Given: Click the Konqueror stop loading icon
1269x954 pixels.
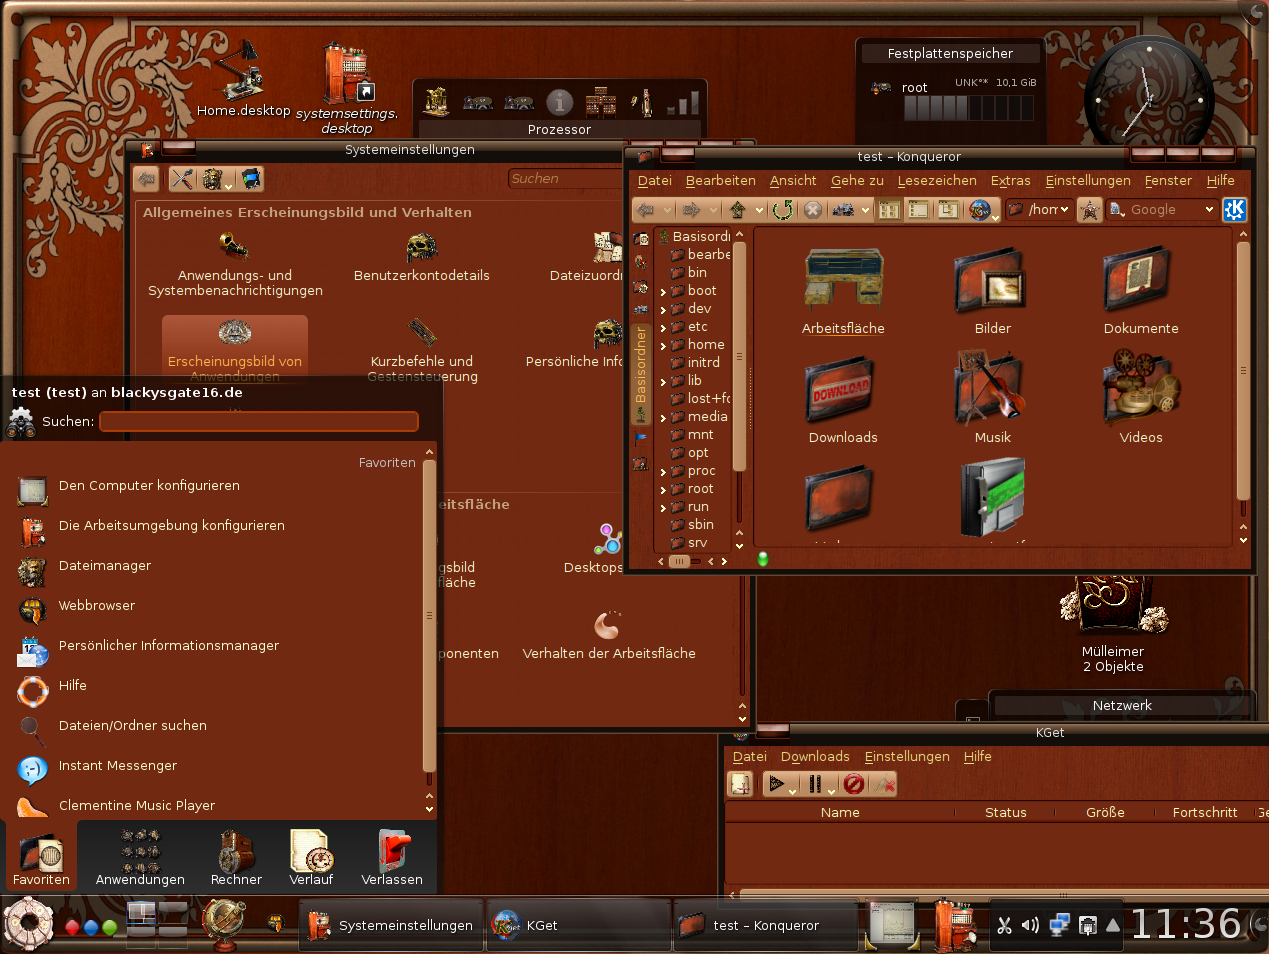Looking at the screenshot, I should [813, 209].
